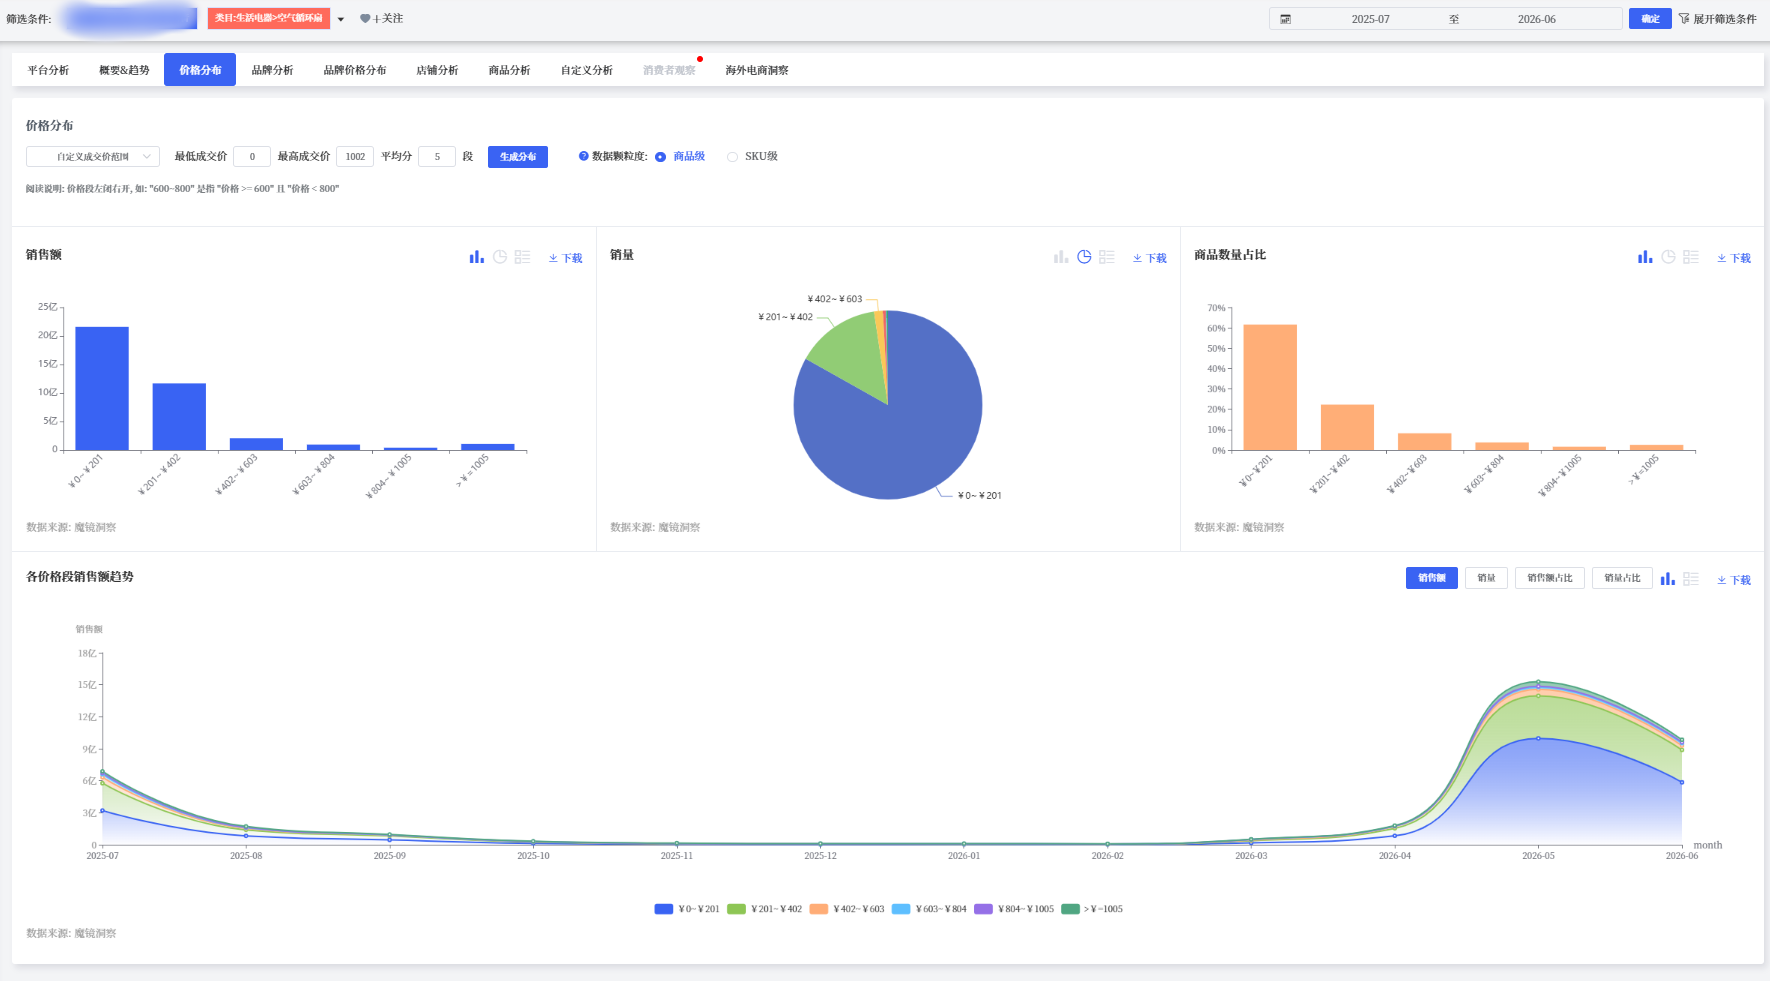Viewport: 1770px width, 981px height.
Task: Select the 销量占比 trend button
Action: point(1622,578)
